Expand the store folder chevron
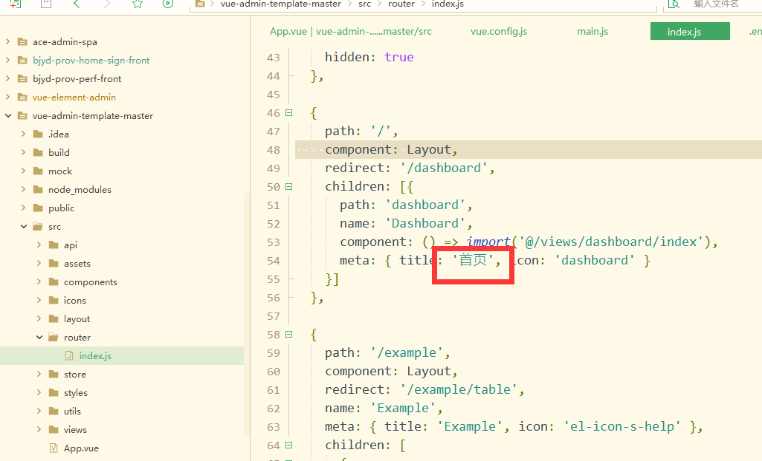The image size is (762, 461). point(39,374)
